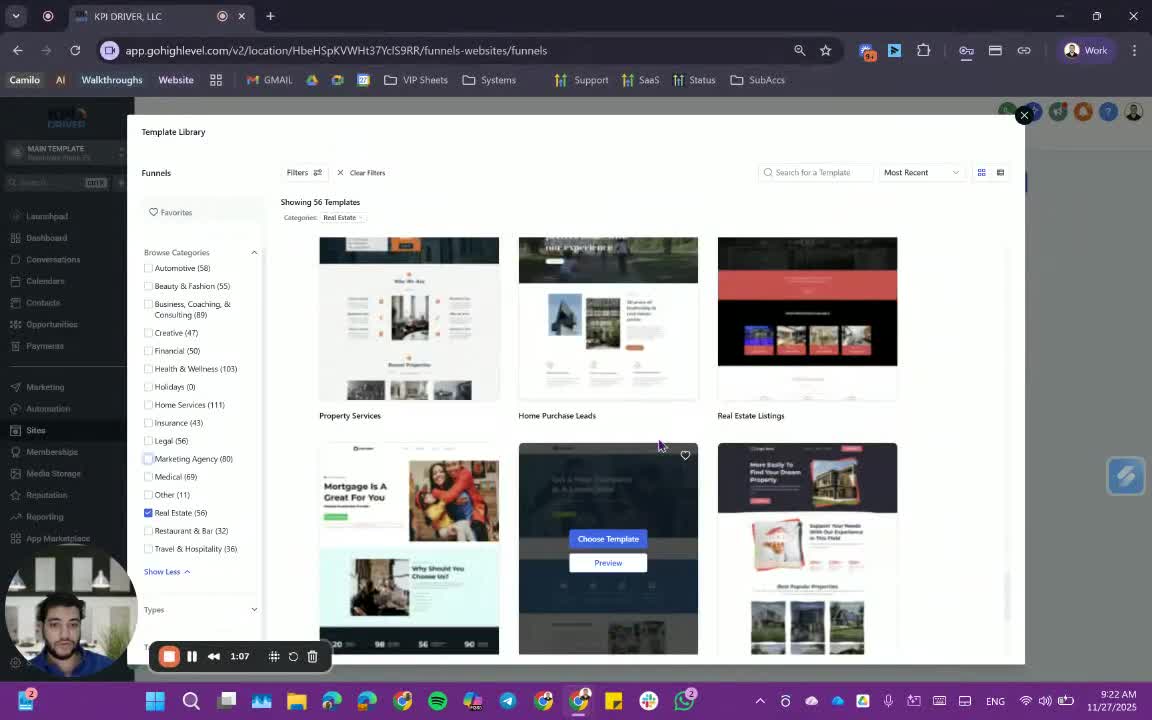Screen dimensions: 1152x720
Task: Open the tab search dropdown arrow
Action: click(15, 16)
